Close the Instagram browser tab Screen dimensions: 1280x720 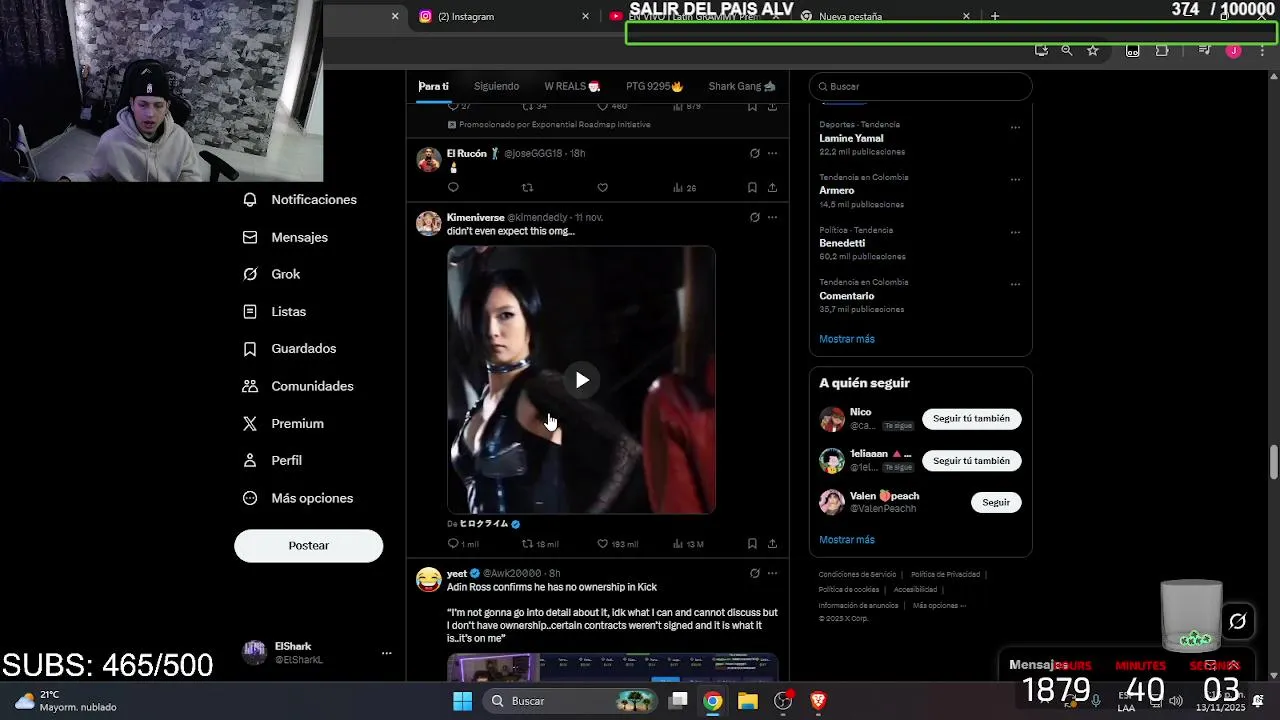pyautogui.click(x=585, y=17)
